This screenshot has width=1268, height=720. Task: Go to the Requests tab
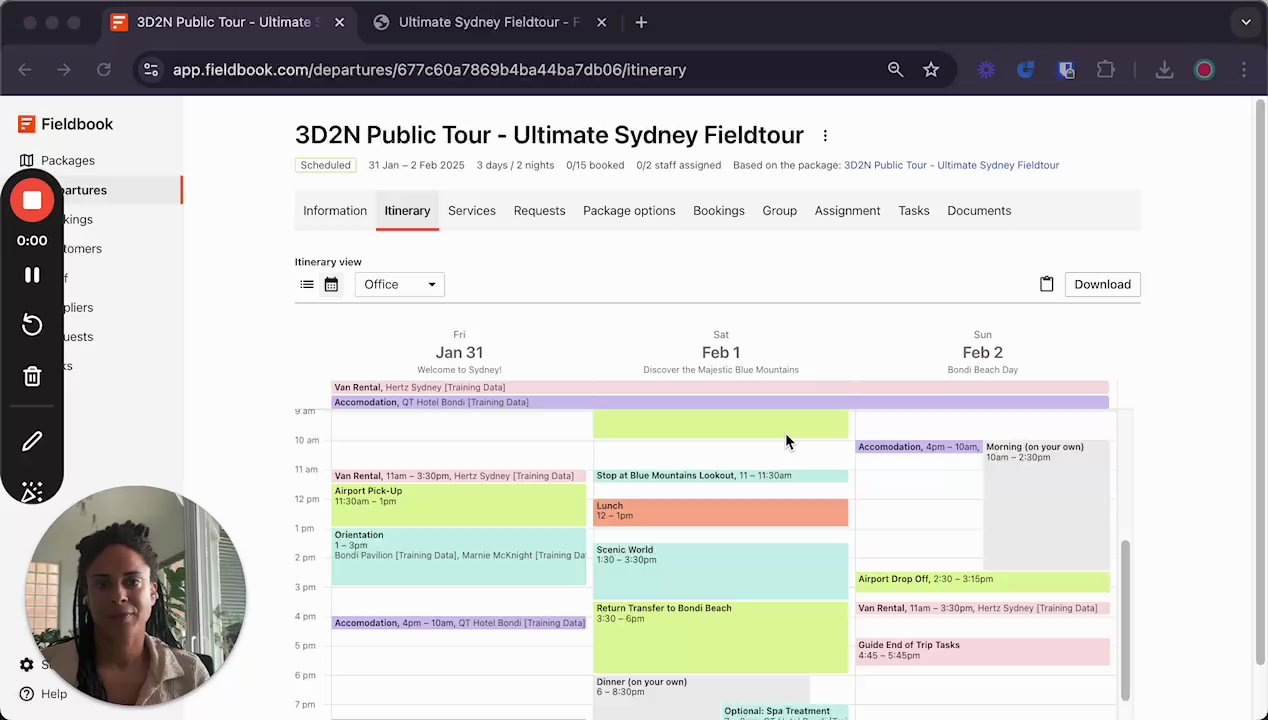539,211
